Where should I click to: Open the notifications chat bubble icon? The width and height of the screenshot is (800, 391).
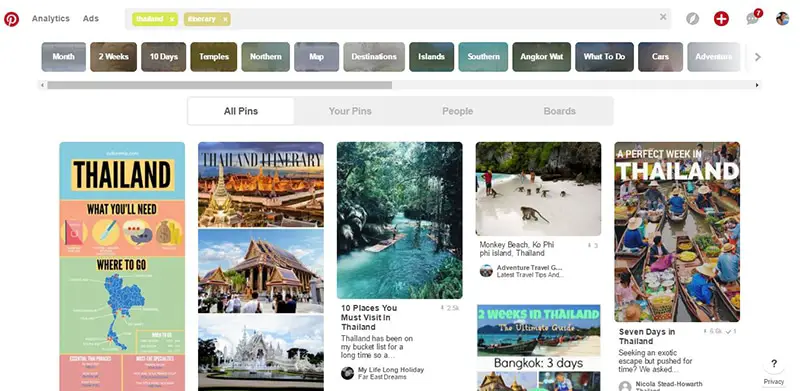(753, 18)
